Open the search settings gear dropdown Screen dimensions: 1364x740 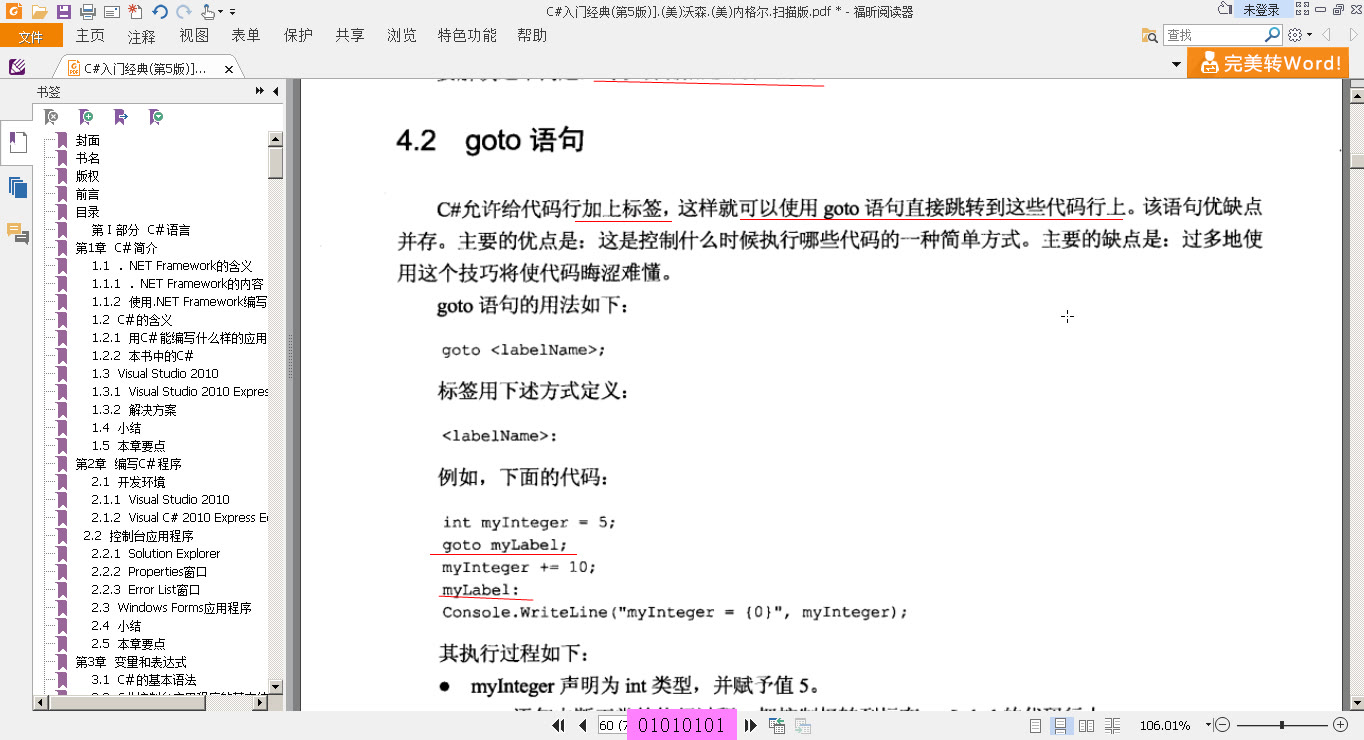[x=1299, y=35]
